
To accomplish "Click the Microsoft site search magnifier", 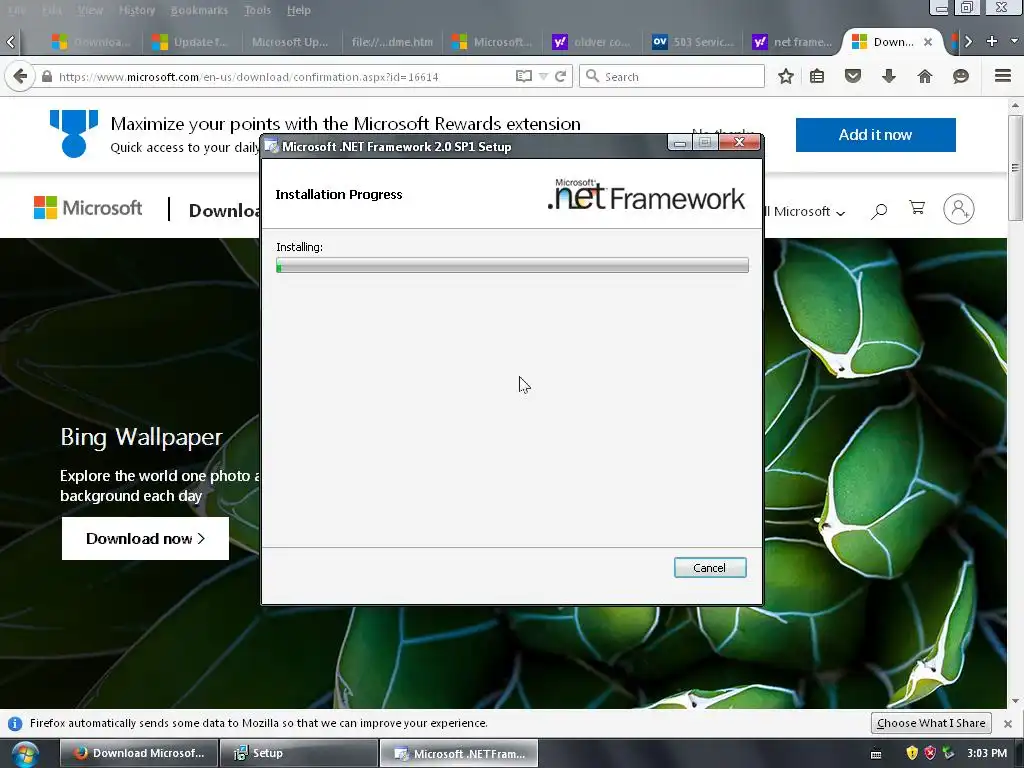I will 879,210.
